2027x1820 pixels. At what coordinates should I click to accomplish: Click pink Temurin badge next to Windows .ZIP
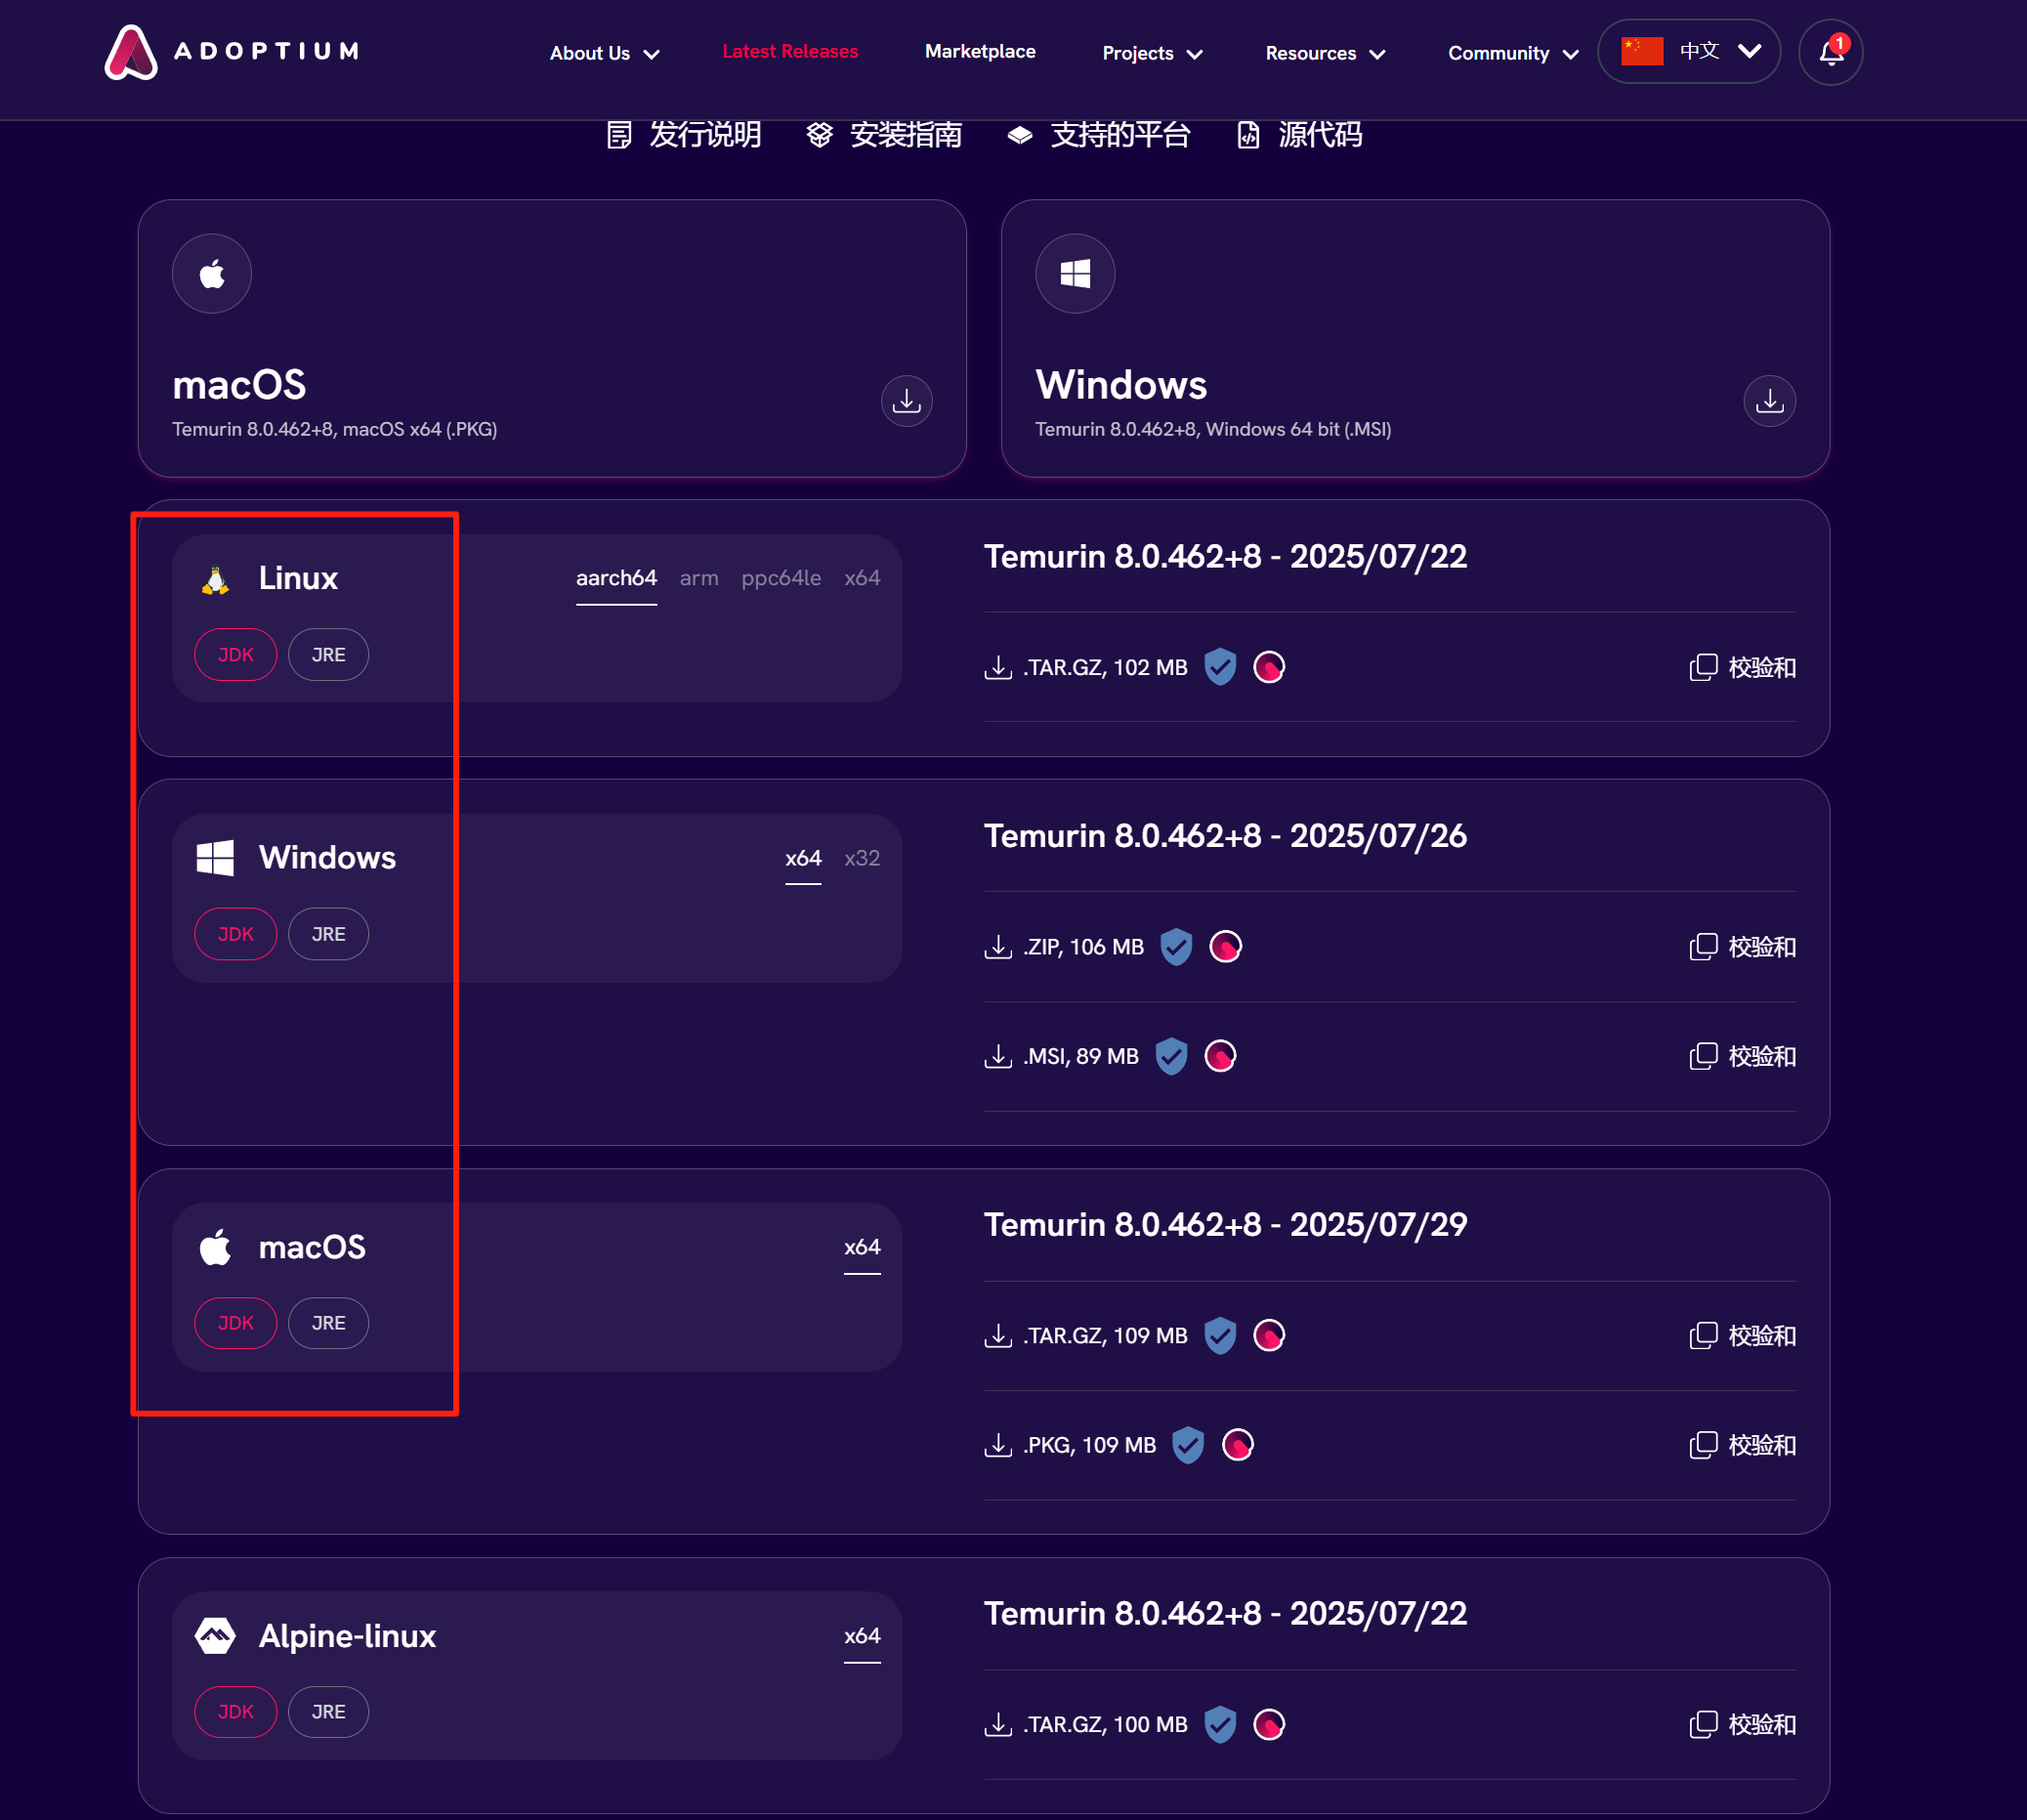pos(1225,946)
